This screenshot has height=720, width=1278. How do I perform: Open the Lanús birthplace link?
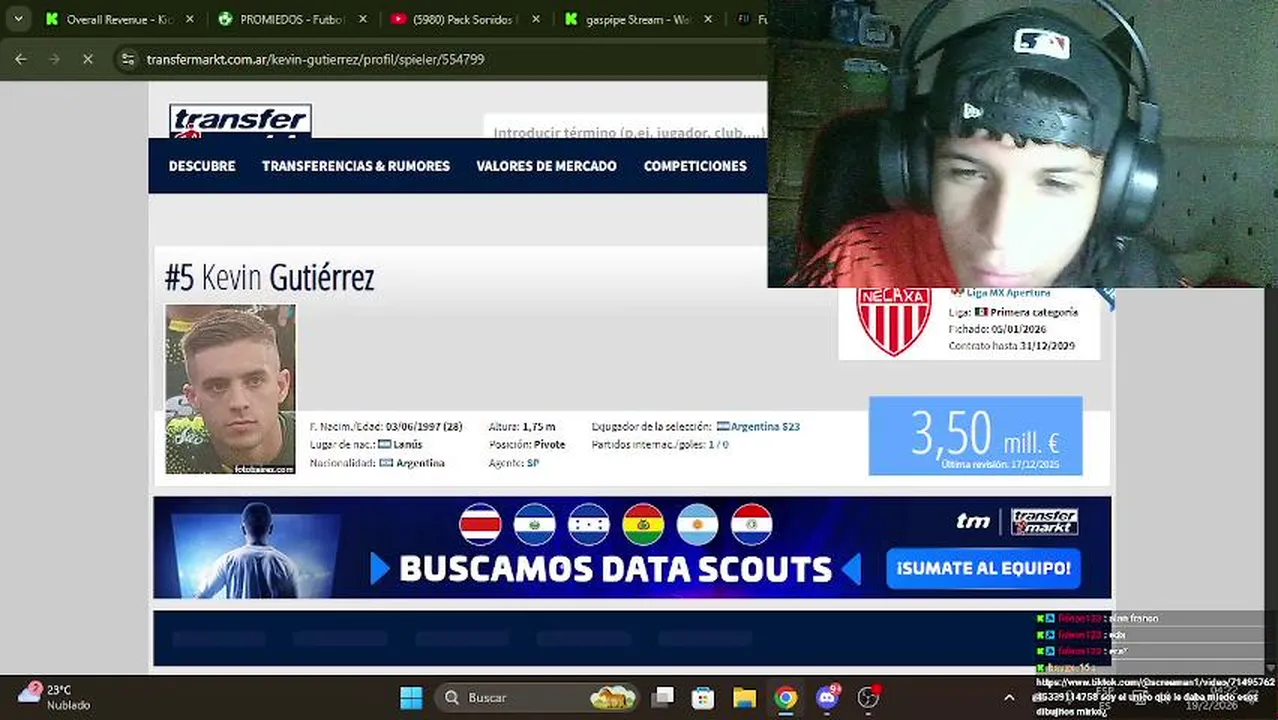pos(407,444)
